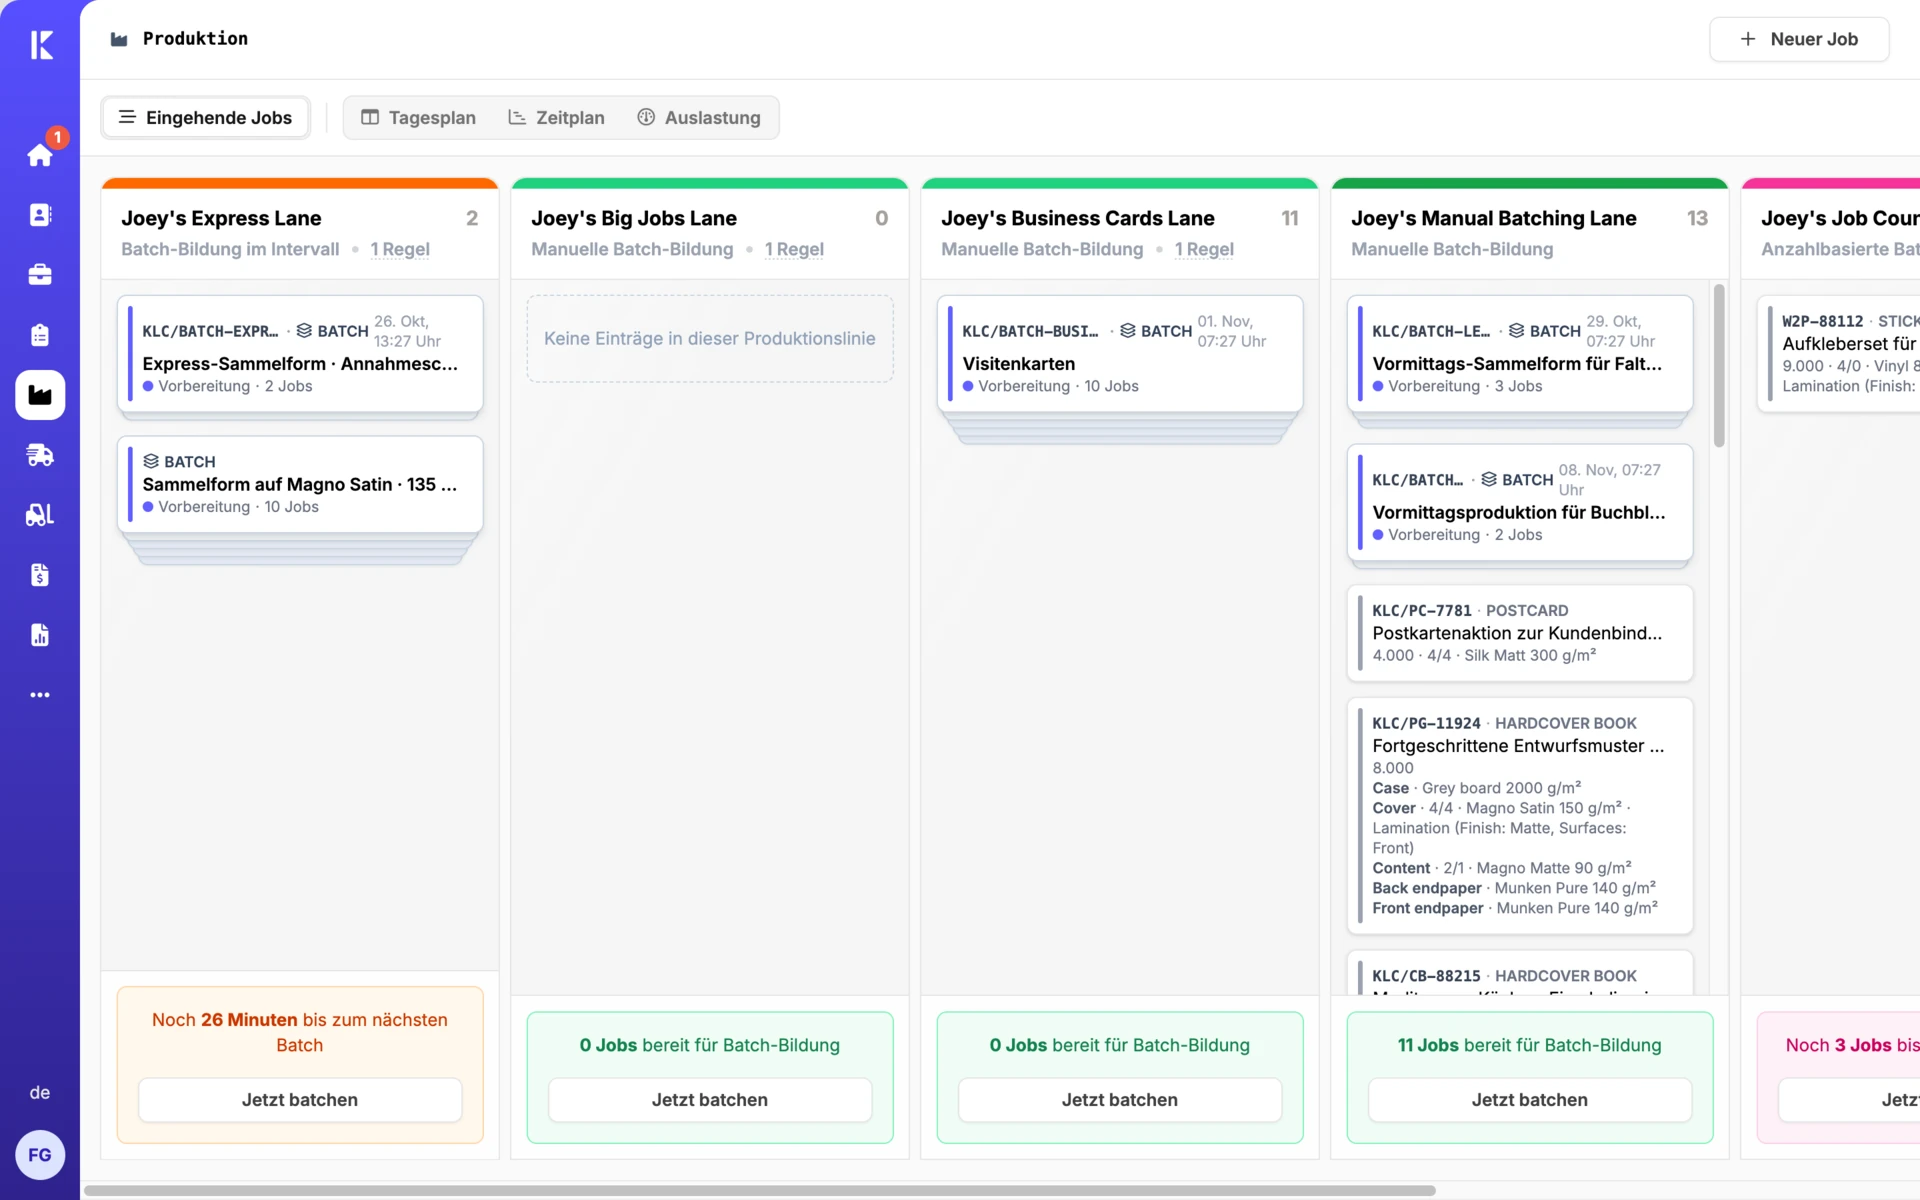Open the forklift warehouse icon in sidebar
The width and height of the screenshot is (1920, 1200).
40,515
